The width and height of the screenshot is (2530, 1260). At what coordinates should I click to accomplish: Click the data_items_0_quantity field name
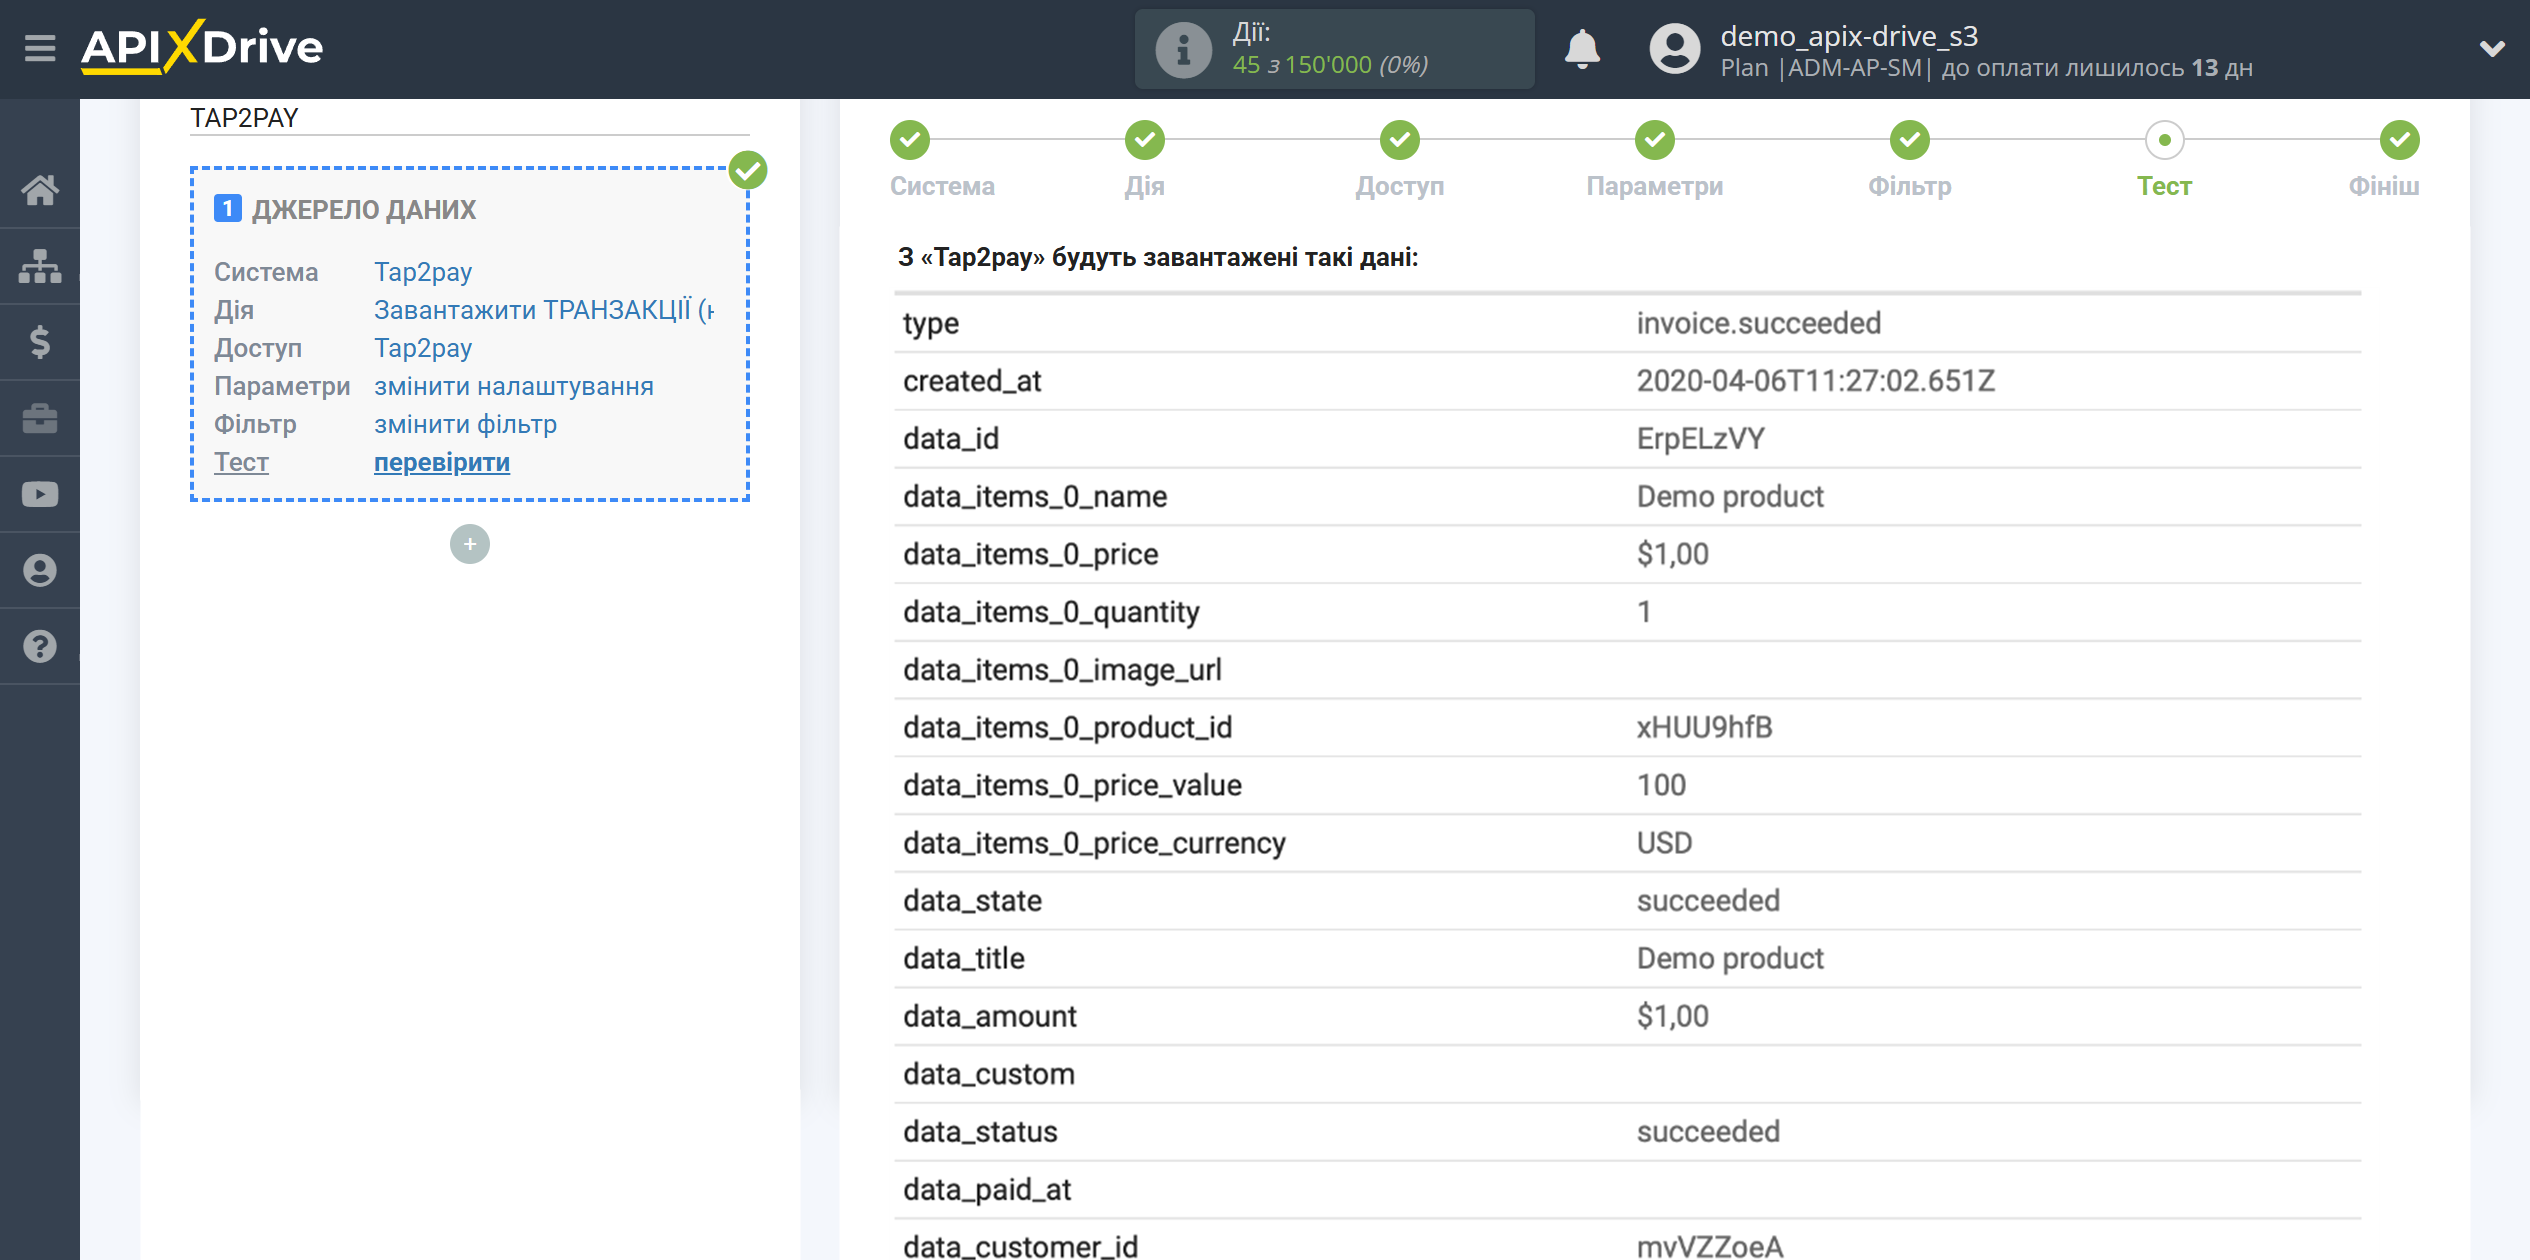pos(1051,612)
